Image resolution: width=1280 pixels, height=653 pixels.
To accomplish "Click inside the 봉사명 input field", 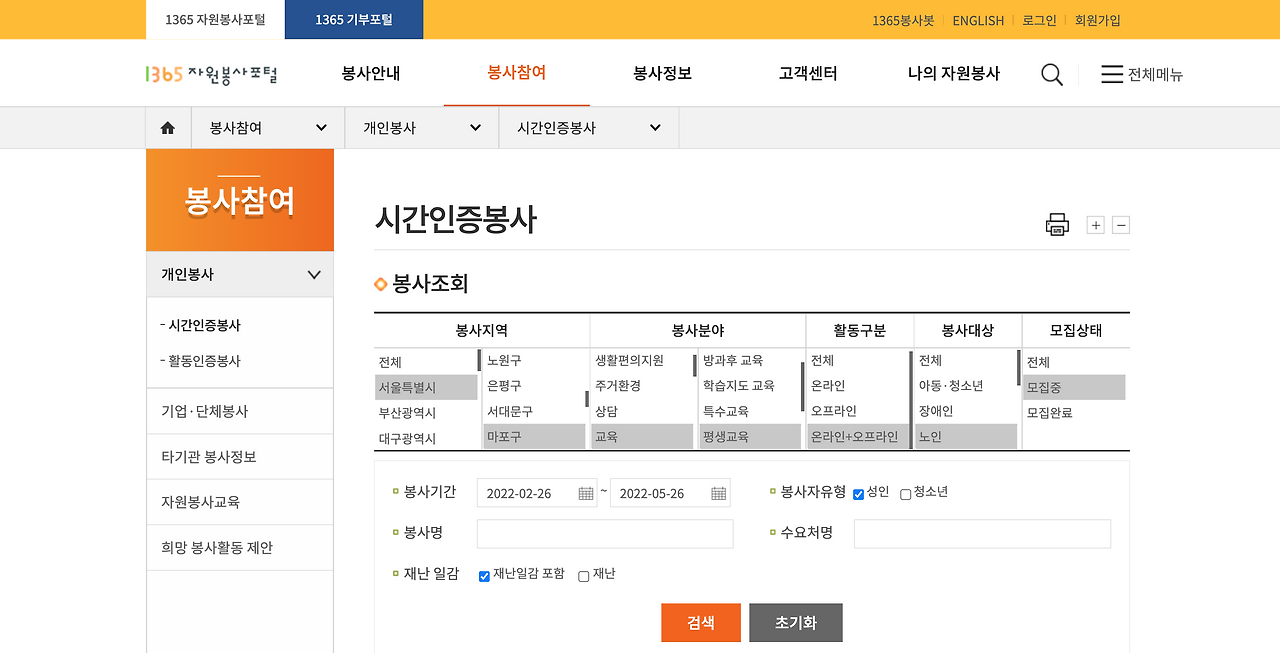I will pos(604,533).
